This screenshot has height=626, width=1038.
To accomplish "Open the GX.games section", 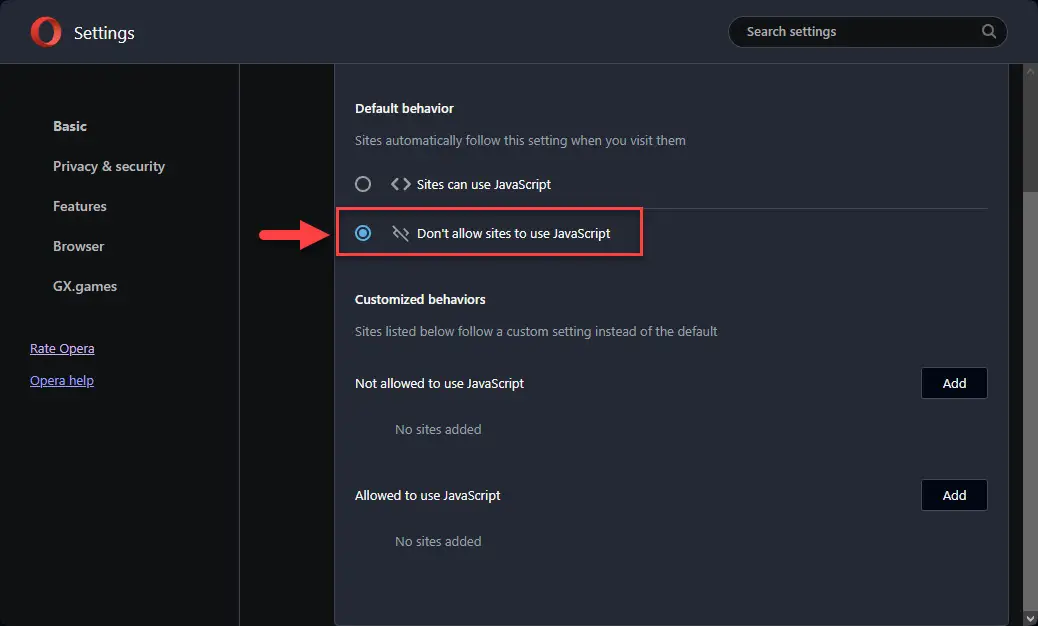I will (x=85, y=286).
